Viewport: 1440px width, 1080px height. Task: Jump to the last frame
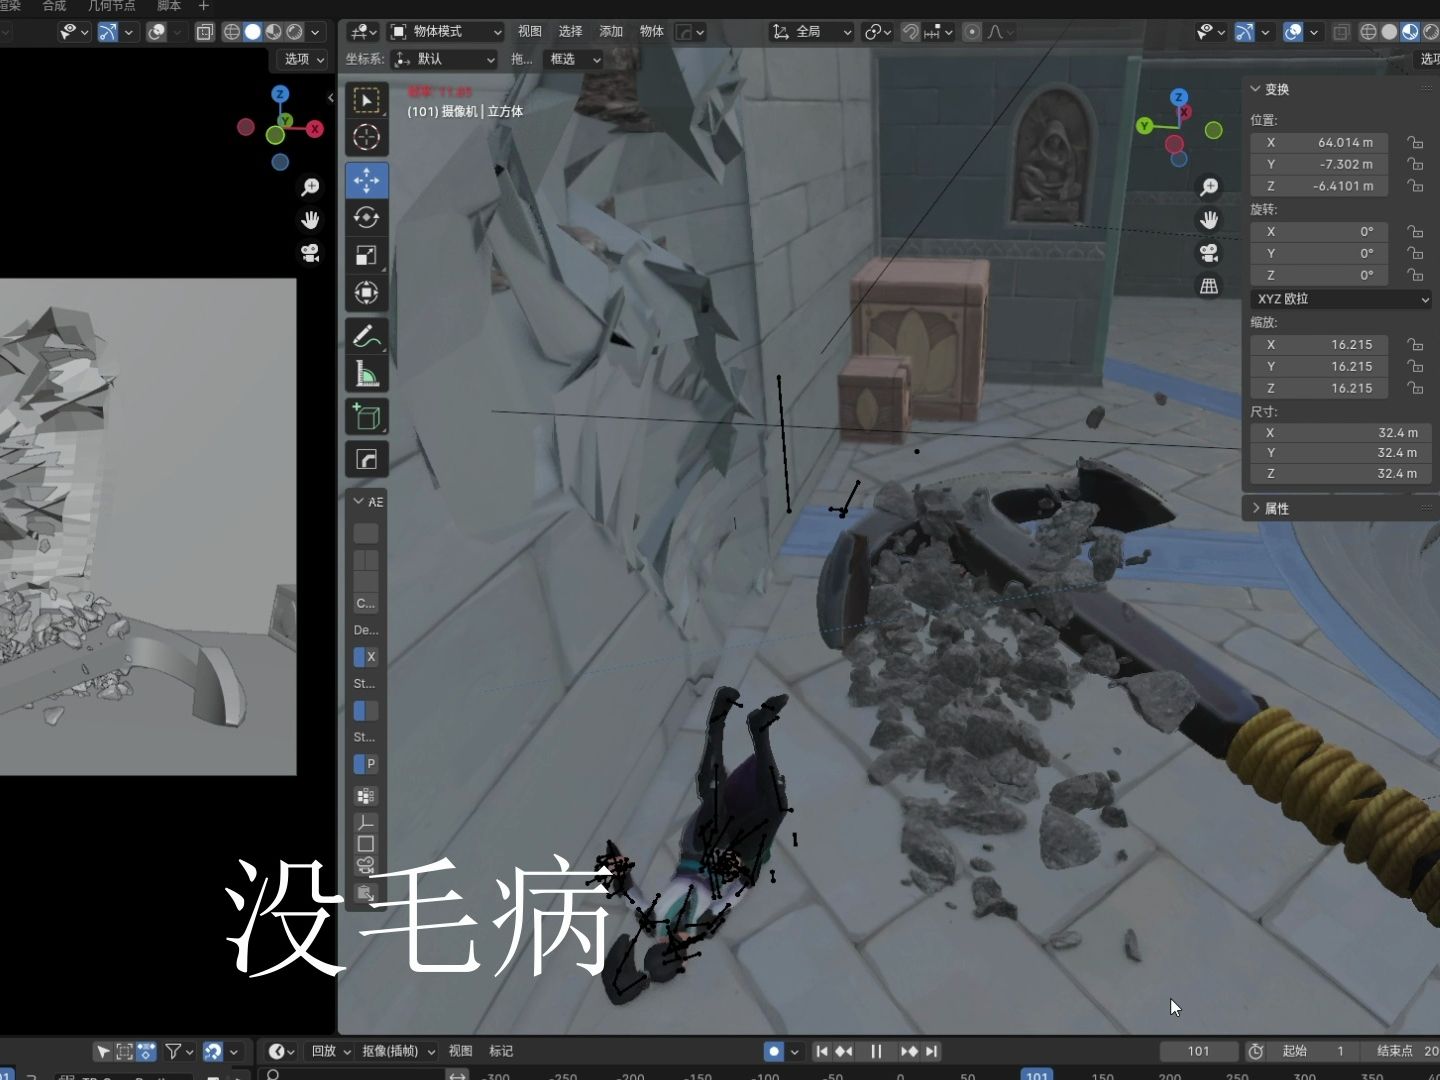click(x=931, y=1051)
